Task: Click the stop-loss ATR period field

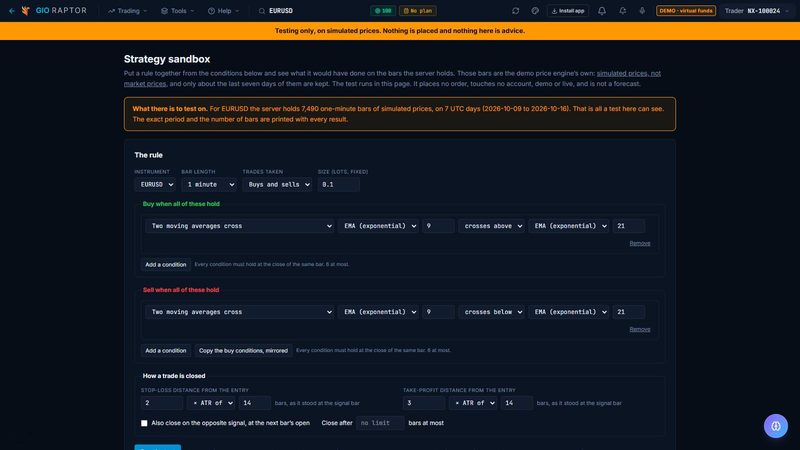Action: tap(255, 403)
